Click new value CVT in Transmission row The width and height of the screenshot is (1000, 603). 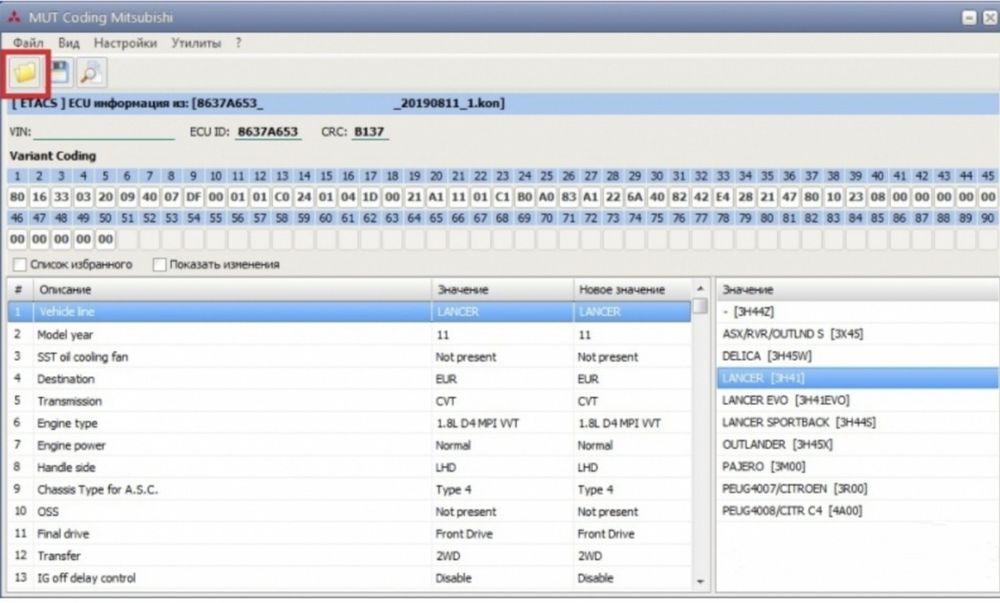(587, 402)
